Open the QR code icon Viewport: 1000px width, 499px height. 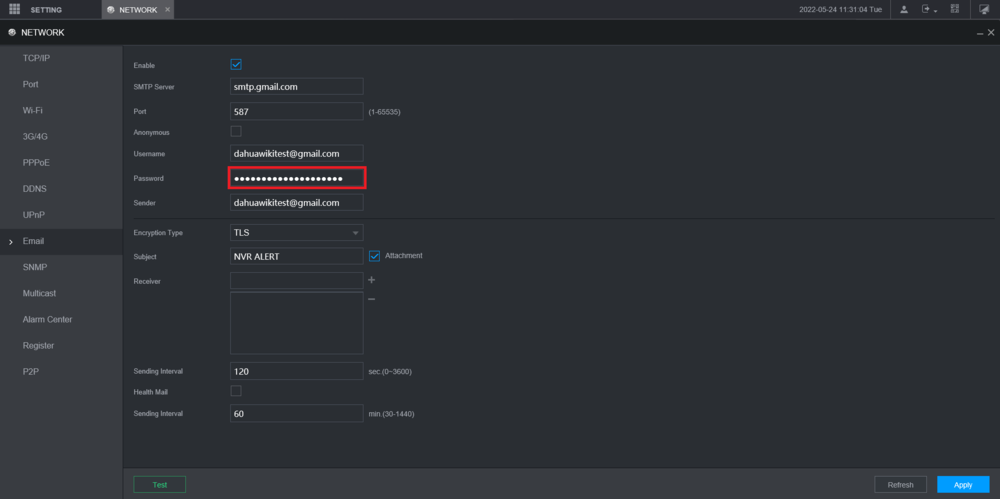pos(955,9)
